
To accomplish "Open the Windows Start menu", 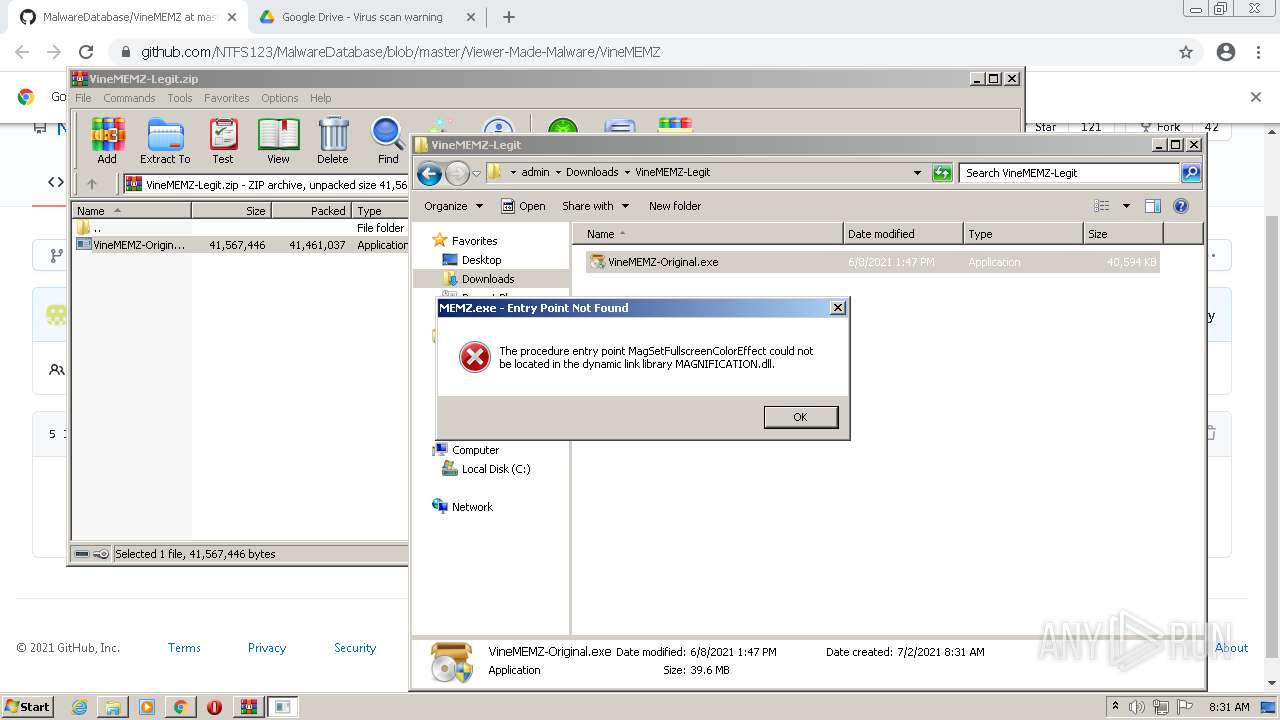I will pyautogui.click(x=27, y=706).
